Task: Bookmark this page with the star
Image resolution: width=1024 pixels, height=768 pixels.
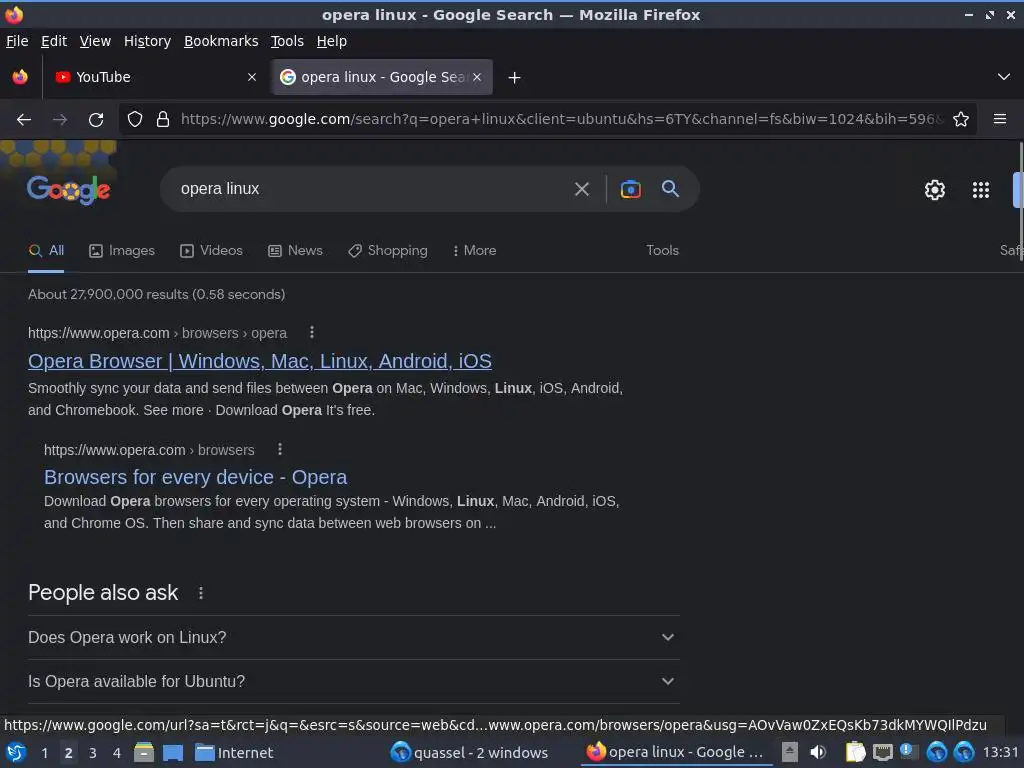Action: (x=961, y=120)
